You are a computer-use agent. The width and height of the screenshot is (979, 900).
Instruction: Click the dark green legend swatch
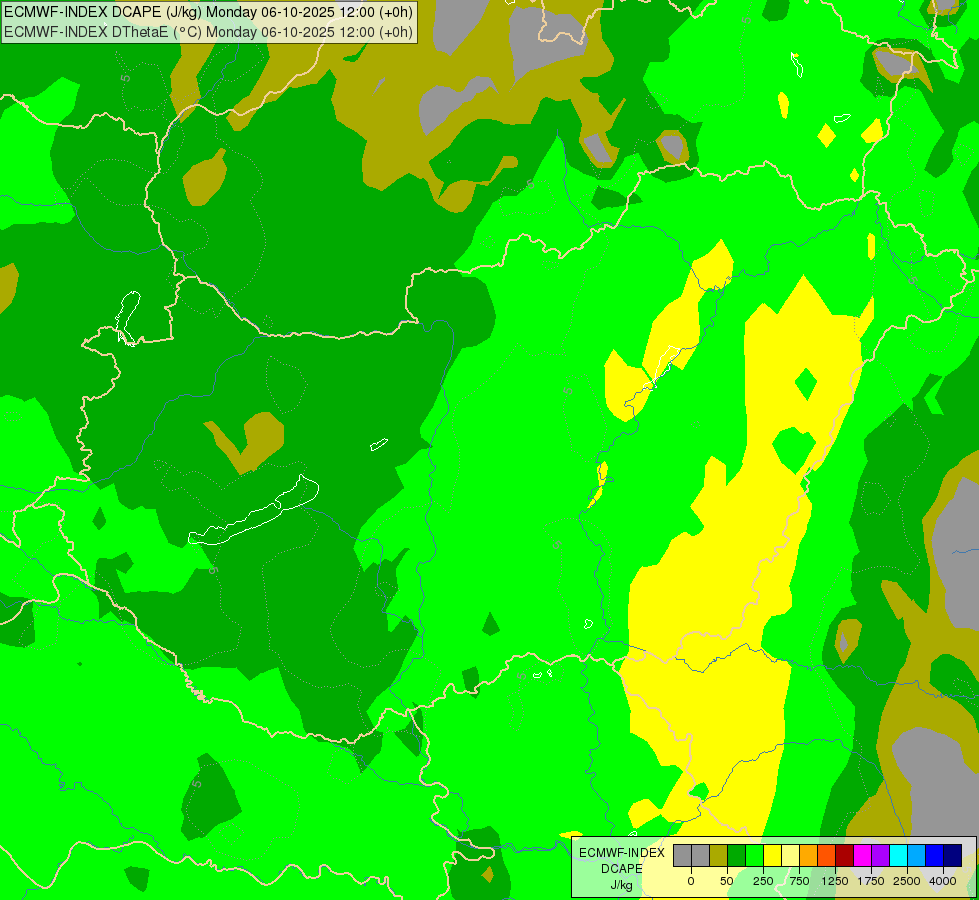point(737,855)
